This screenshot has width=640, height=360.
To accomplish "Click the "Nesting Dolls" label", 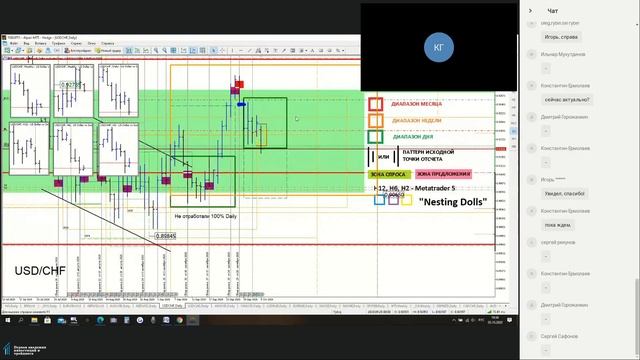I will point(453,202).
